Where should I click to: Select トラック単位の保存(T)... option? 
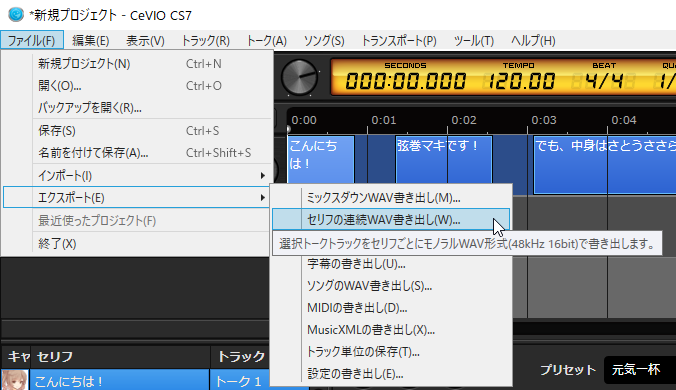click(391, 352)
